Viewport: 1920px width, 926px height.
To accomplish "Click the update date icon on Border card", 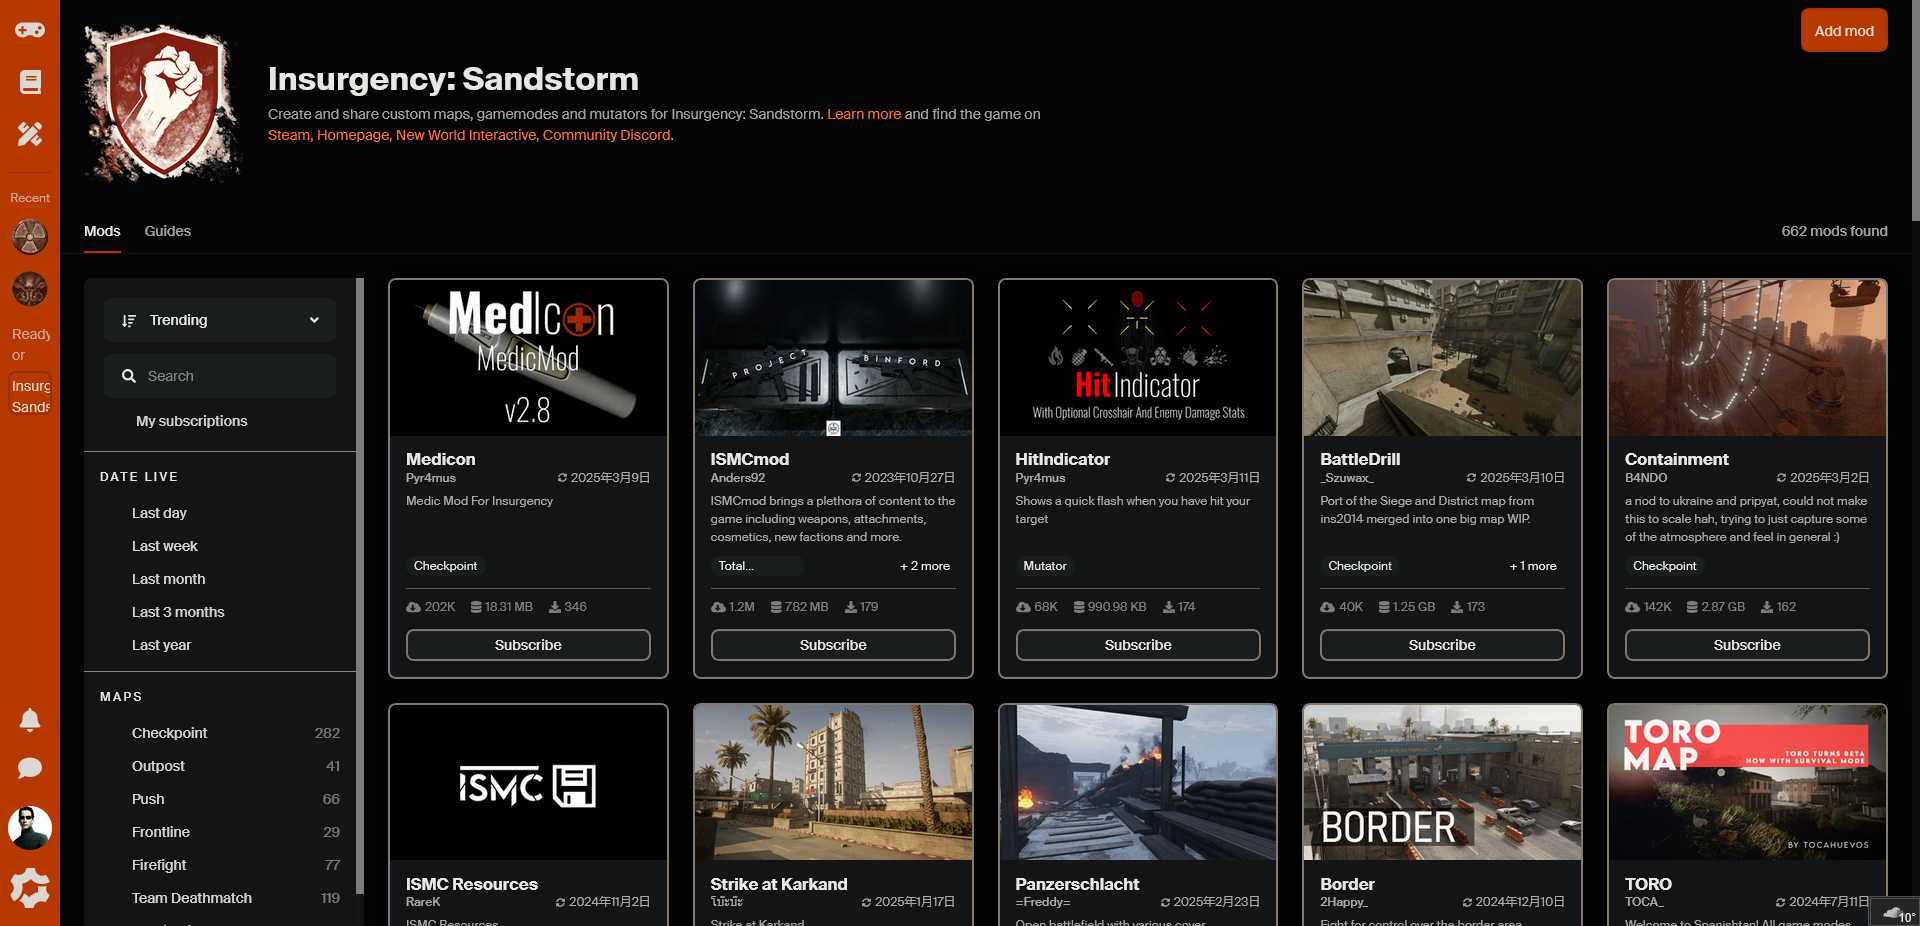I will click(x=1467, y=902).
